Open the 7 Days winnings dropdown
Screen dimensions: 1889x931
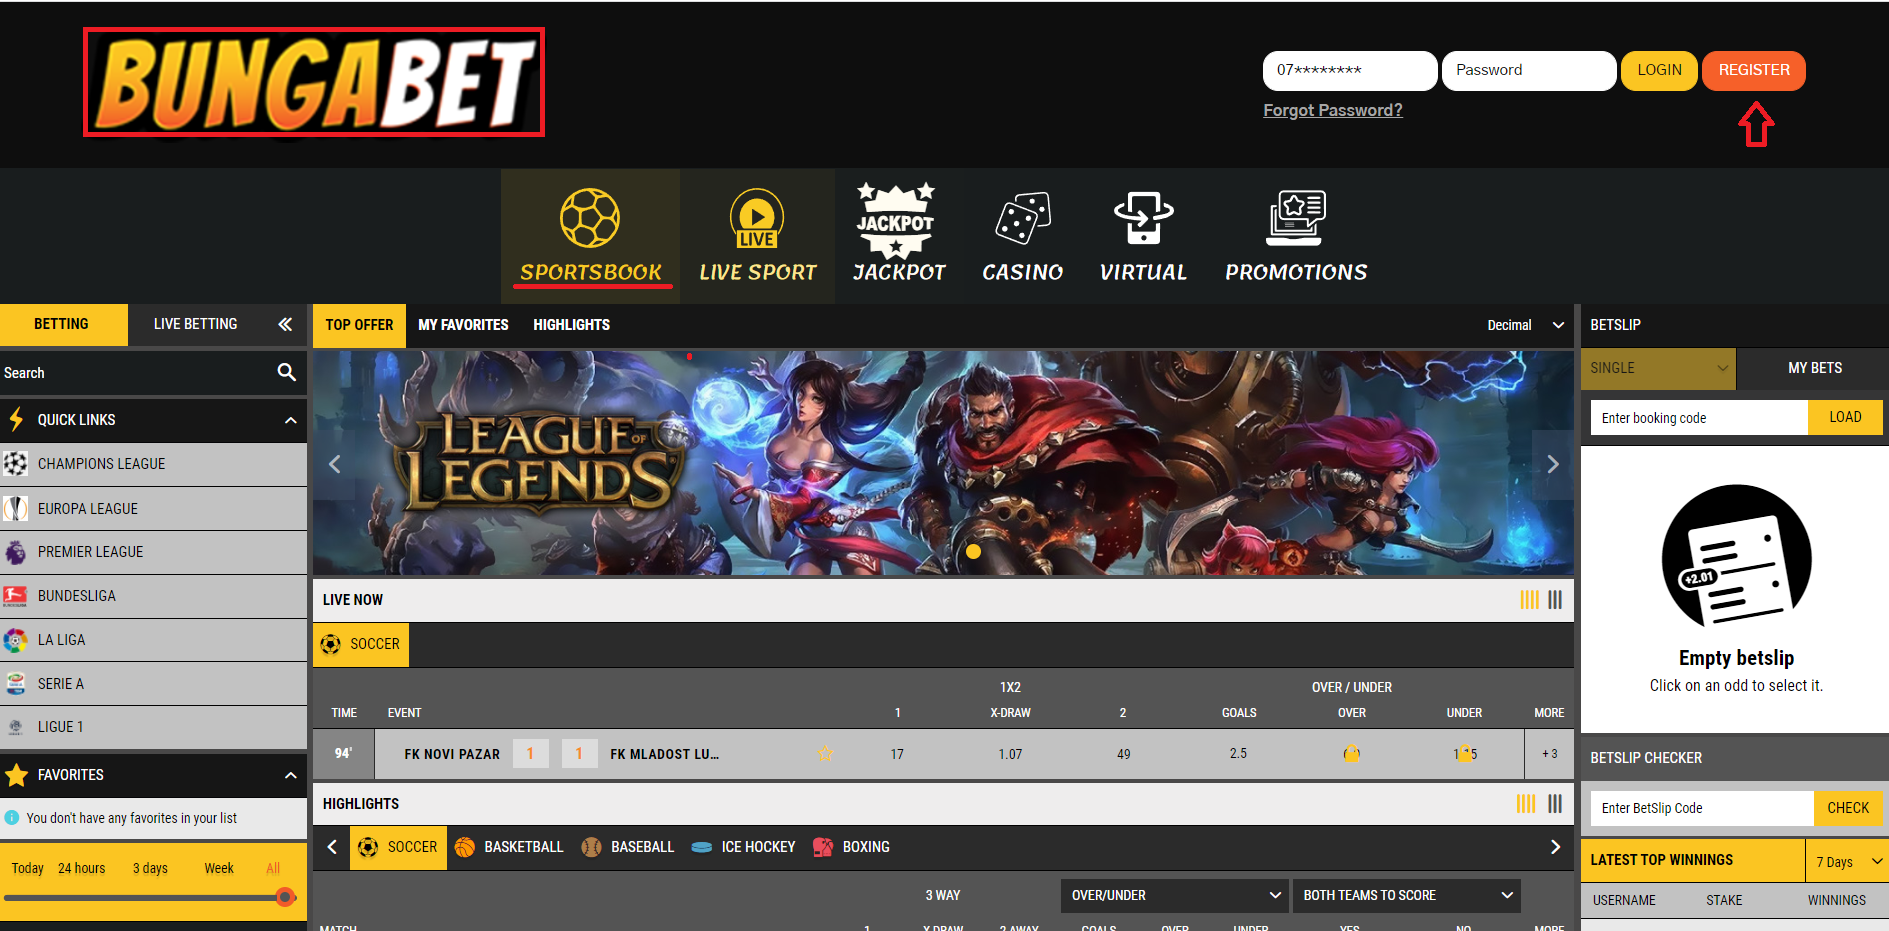tap(1847, 861)
